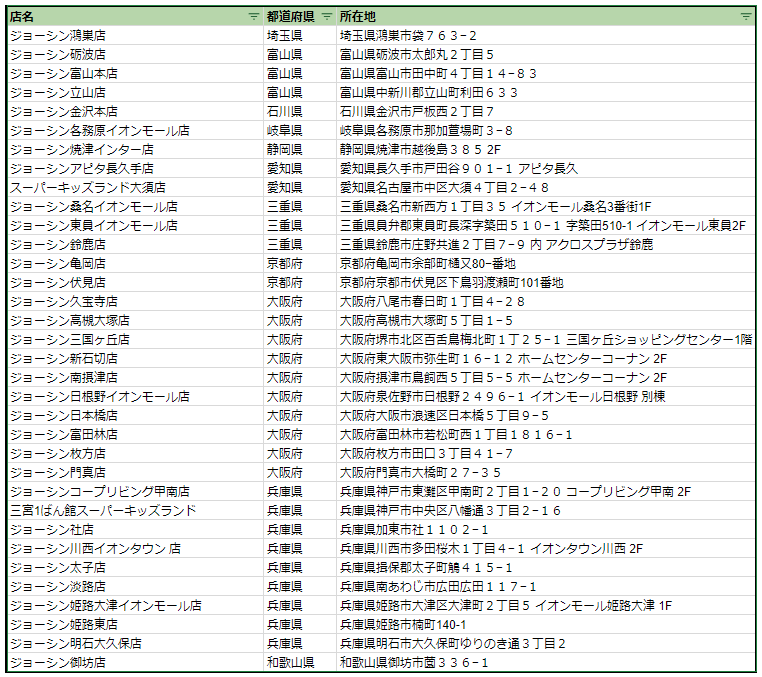This screenshot has height=677, width=762.
Task: Open the 都道府県 column filter dropdown
Action: coord(327,17)
